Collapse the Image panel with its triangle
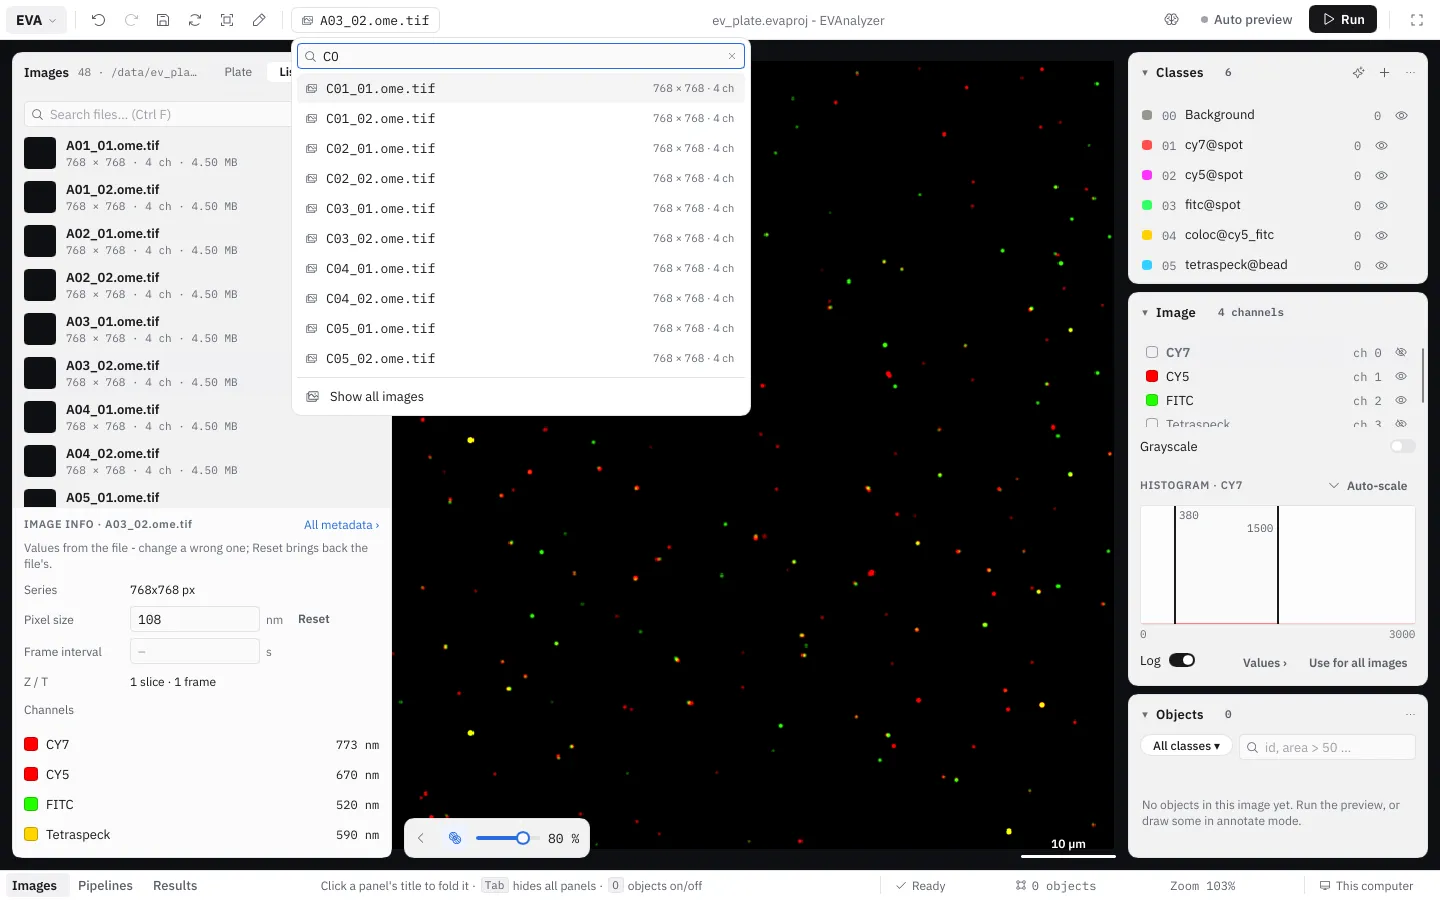Image resolution: width=1440 pixels, height=900 pixels. pyautogui.click(x=1145, y=313)
